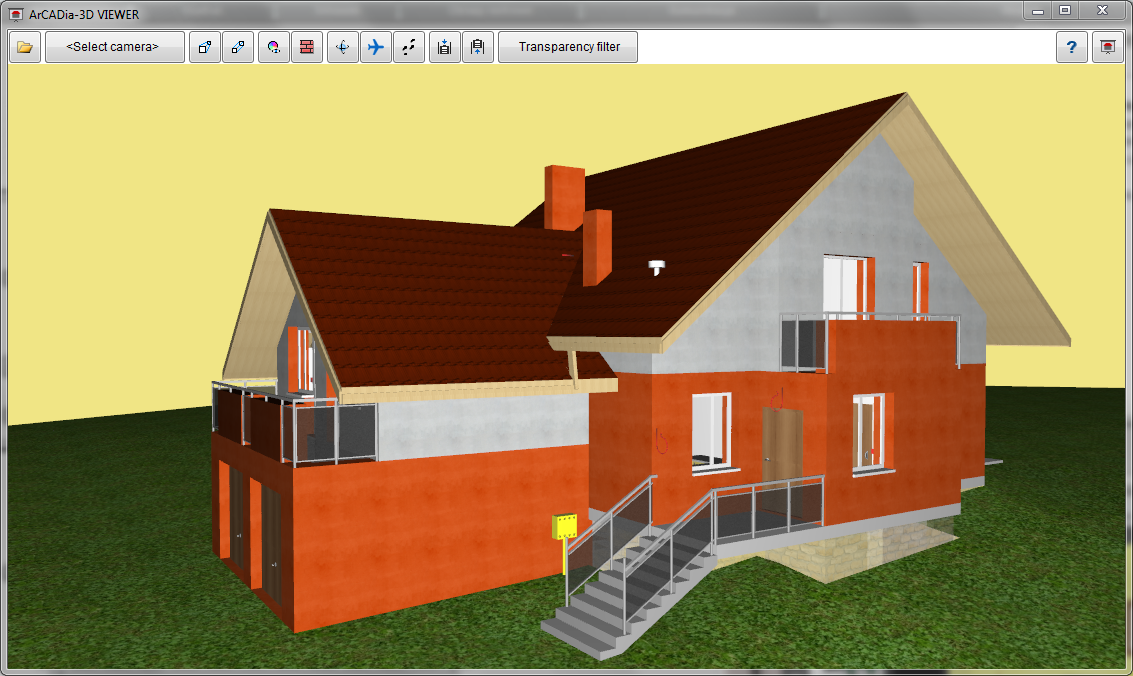The width and height of the screenshot is (1133, 676).
Task: Toggle the airplane flight mode
Action: point(376,47)
